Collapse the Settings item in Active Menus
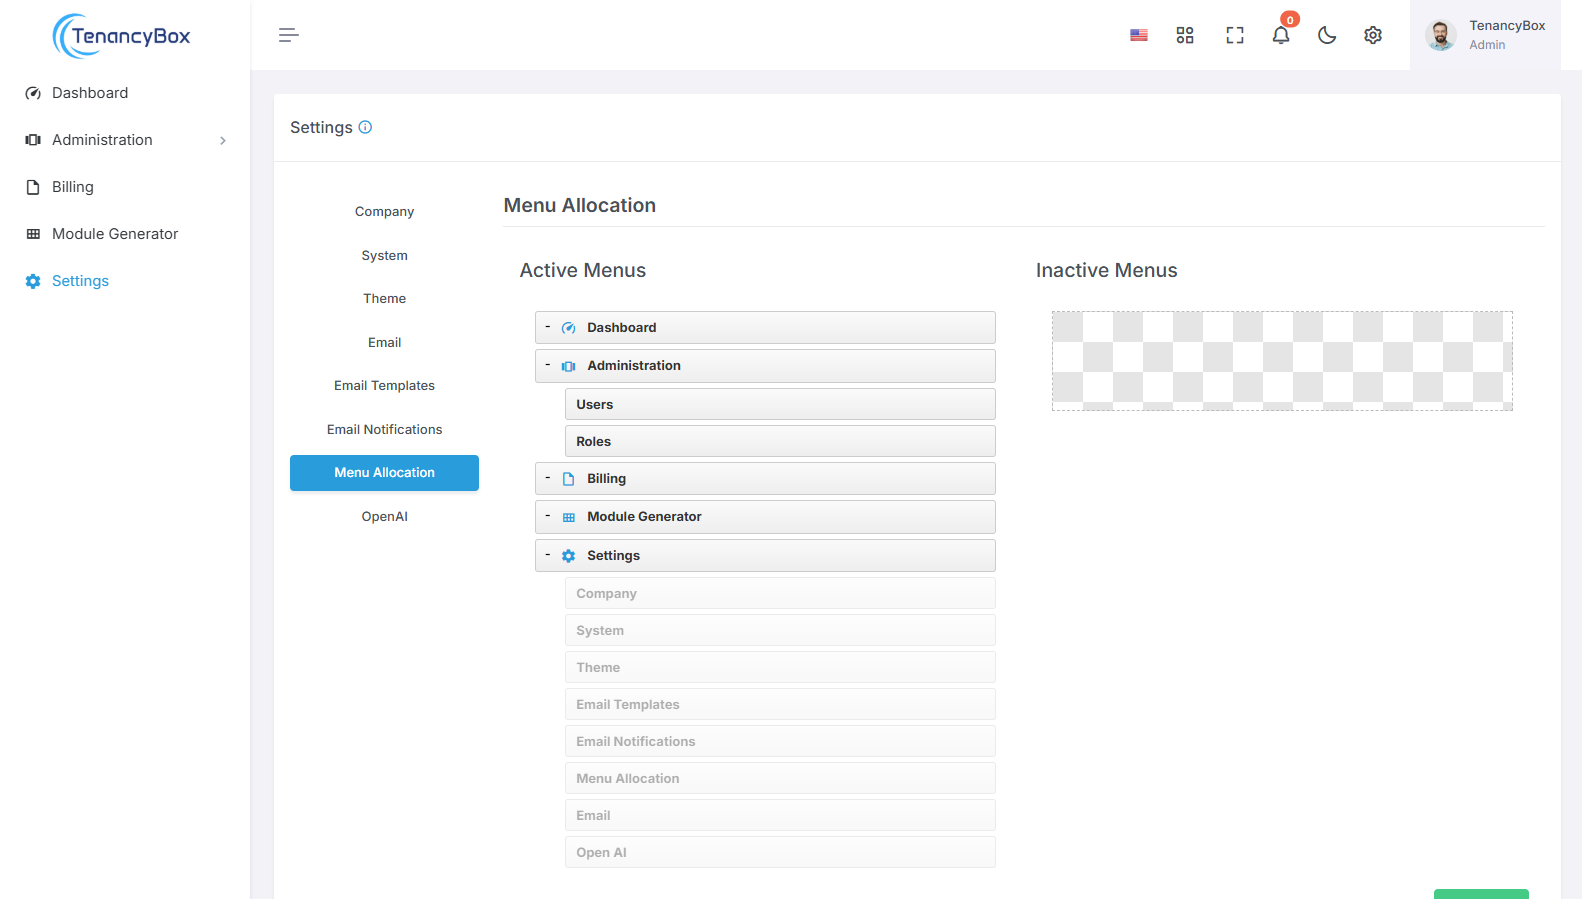This screenshot has width=1582, height=899. tap(547, 555)
